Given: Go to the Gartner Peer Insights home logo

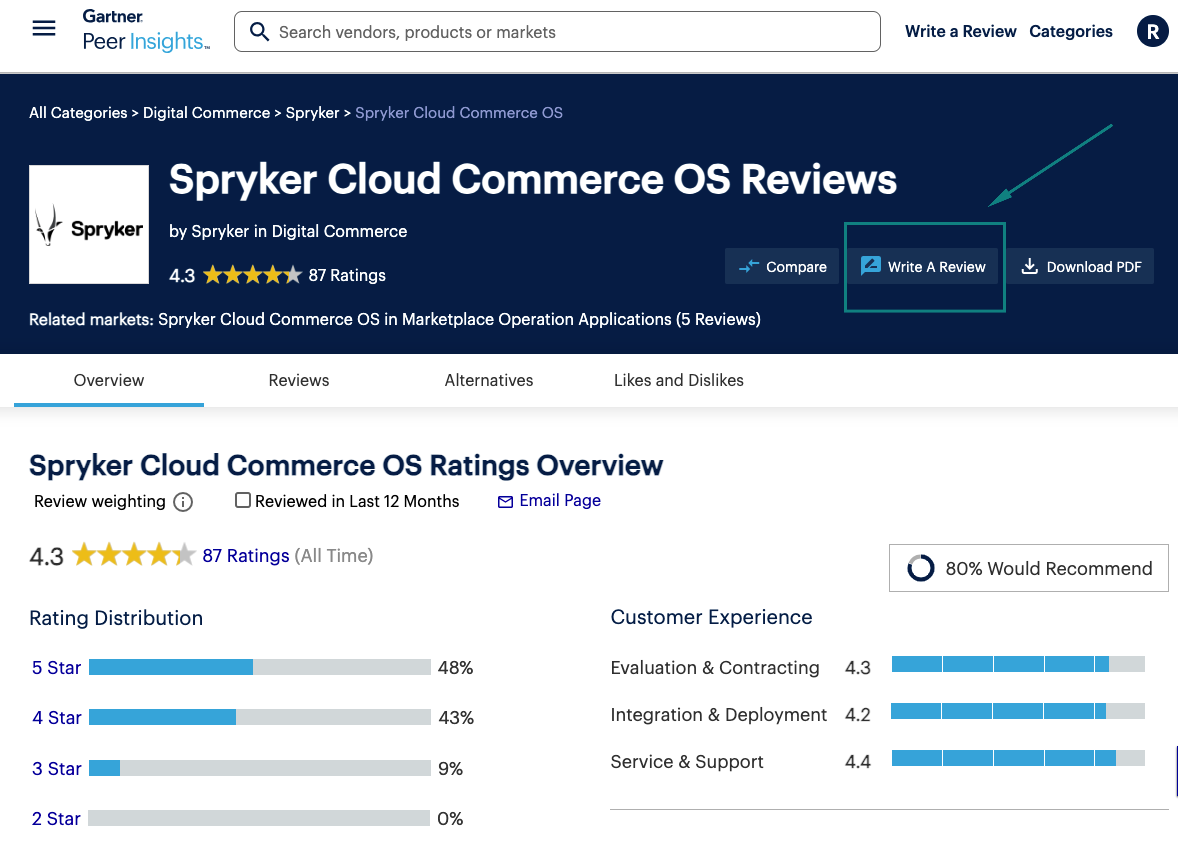Looking at the screenshot, I should (146, 31).
